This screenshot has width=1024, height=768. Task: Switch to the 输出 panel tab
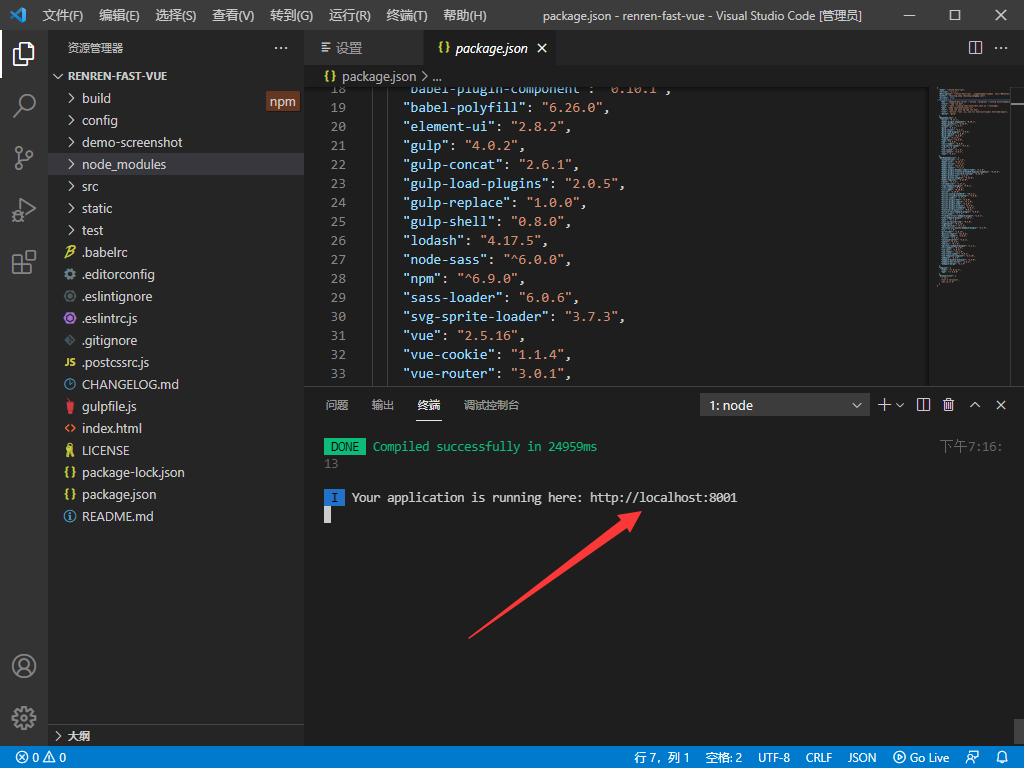coord(383,405)
